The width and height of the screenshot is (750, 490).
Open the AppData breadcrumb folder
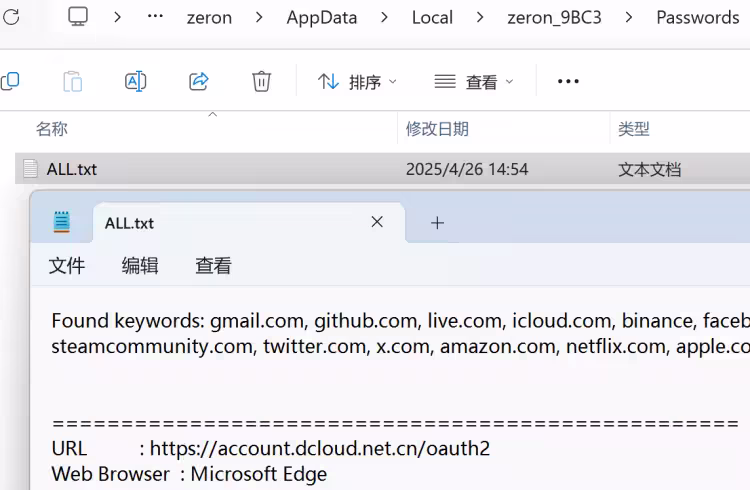[x=322, y=18]
